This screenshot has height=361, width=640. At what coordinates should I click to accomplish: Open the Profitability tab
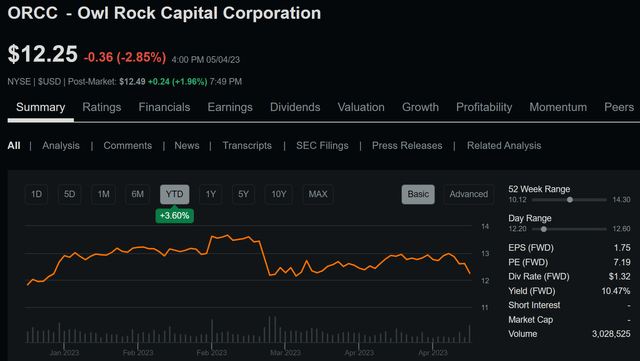[484, 107]
